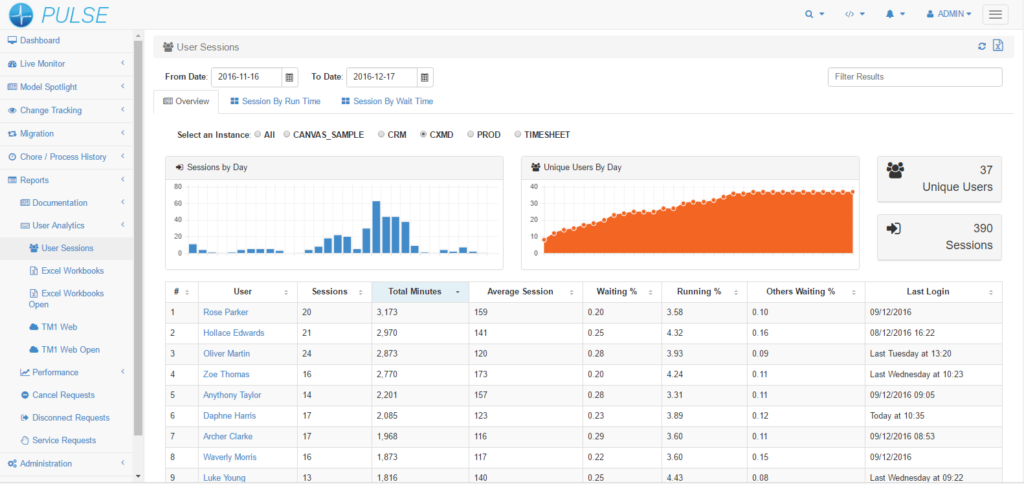Click the Filter Results input field

914,77
